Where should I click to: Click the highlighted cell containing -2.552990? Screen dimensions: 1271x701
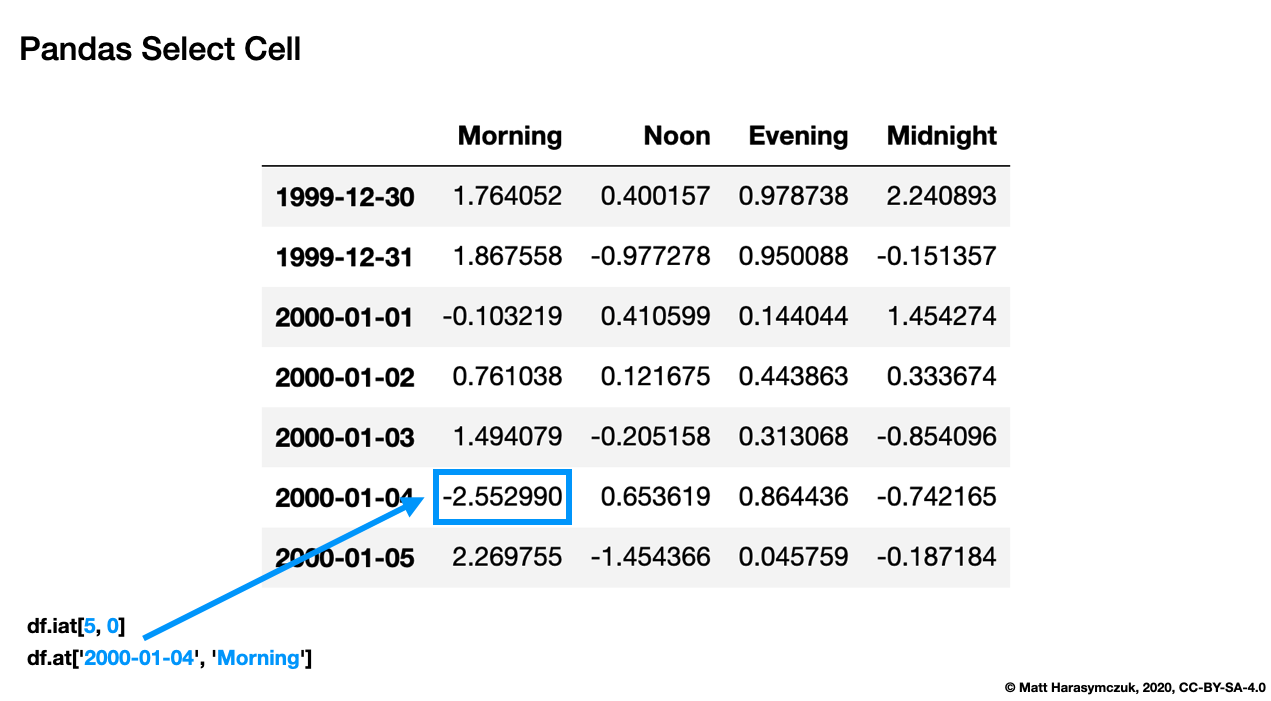(x=502, y=497)
